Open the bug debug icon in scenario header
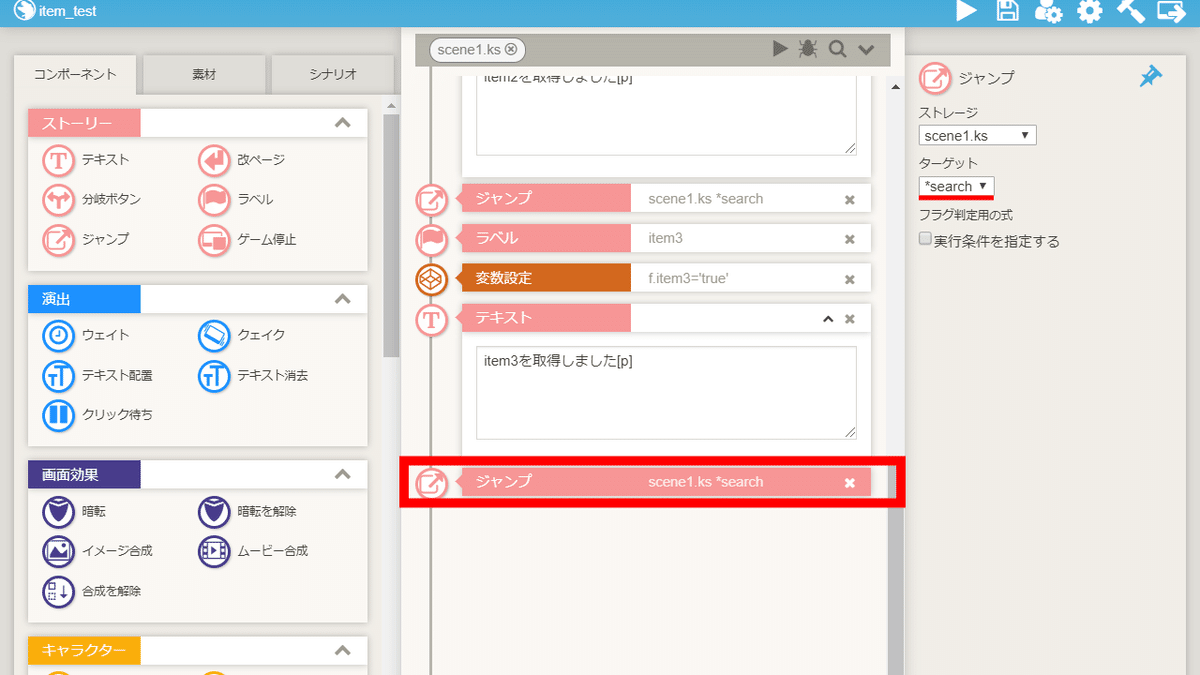The width and height of the screenshot is (1200, 675). pos(808,49)
